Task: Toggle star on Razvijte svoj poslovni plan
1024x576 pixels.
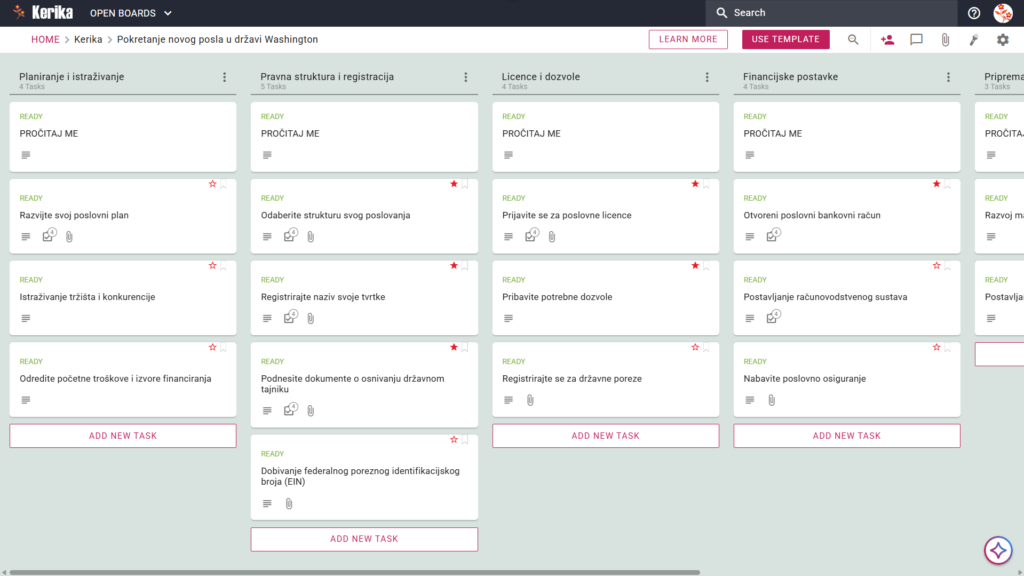Action: 212,184
